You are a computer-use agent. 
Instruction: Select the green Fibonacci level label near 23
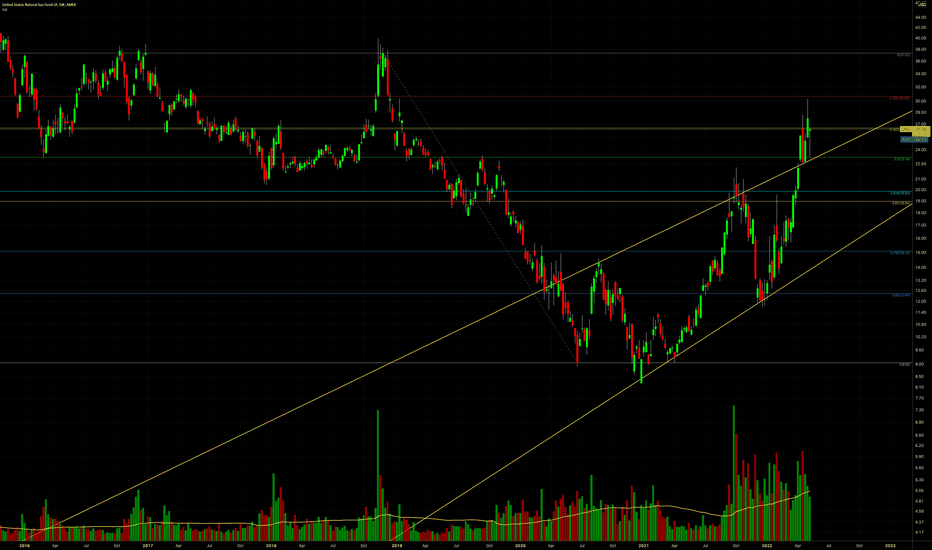pos(902,159)
